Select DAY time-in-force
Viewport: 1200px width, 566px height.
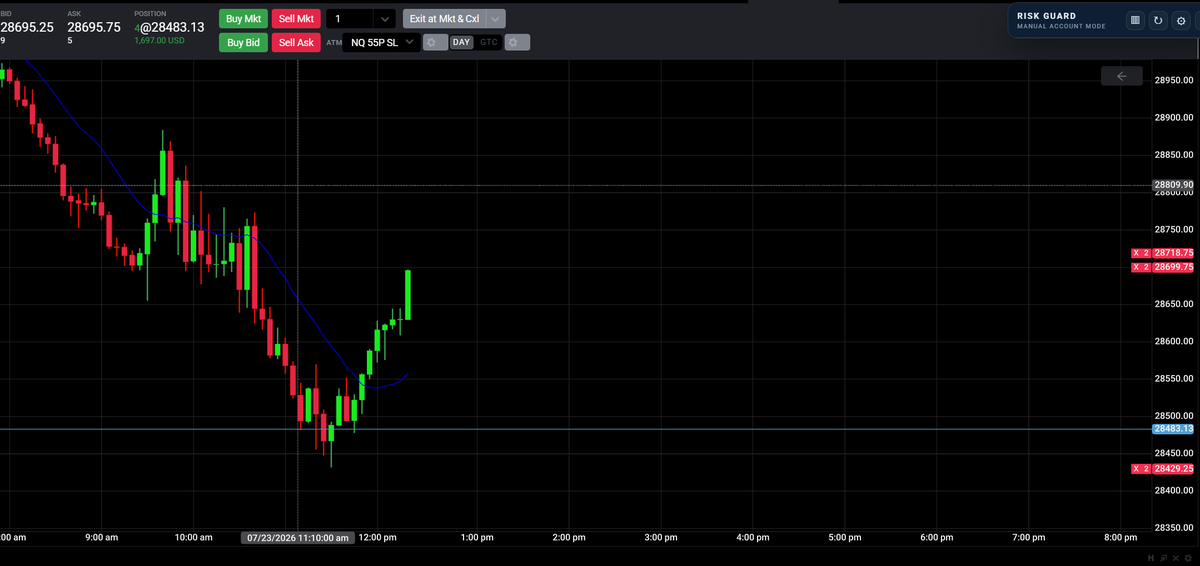click(461, 42)
